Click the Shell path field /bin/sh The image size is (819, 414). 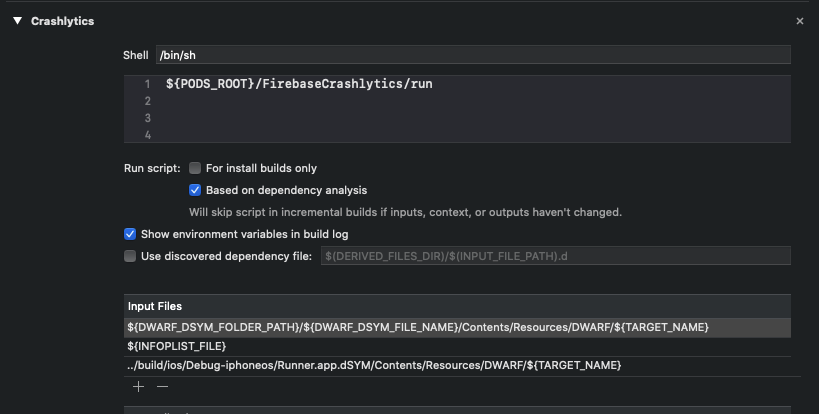point(473,55)
